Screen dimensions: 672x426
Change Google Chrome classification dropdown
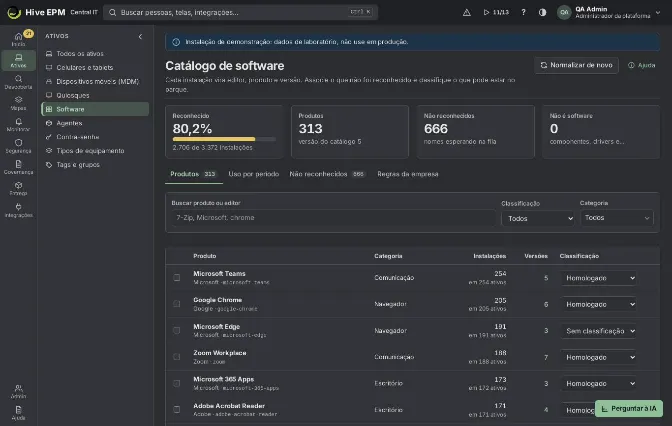tap(599, 304)
